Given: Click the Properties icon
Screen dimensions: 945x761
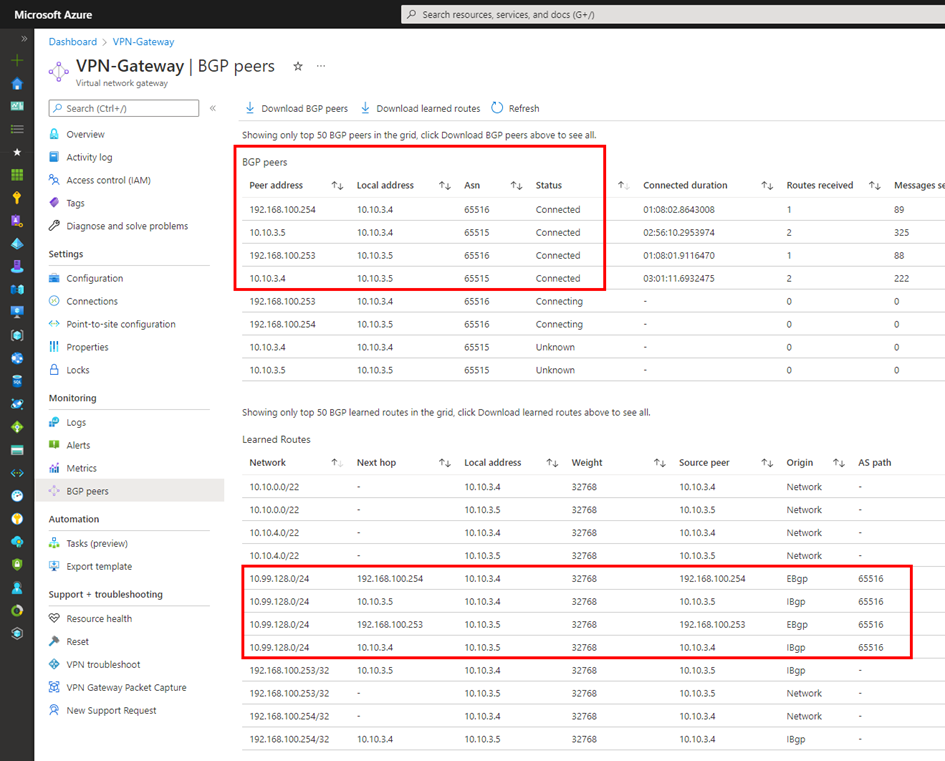Looking at the screenshot, I should point(54,346).
